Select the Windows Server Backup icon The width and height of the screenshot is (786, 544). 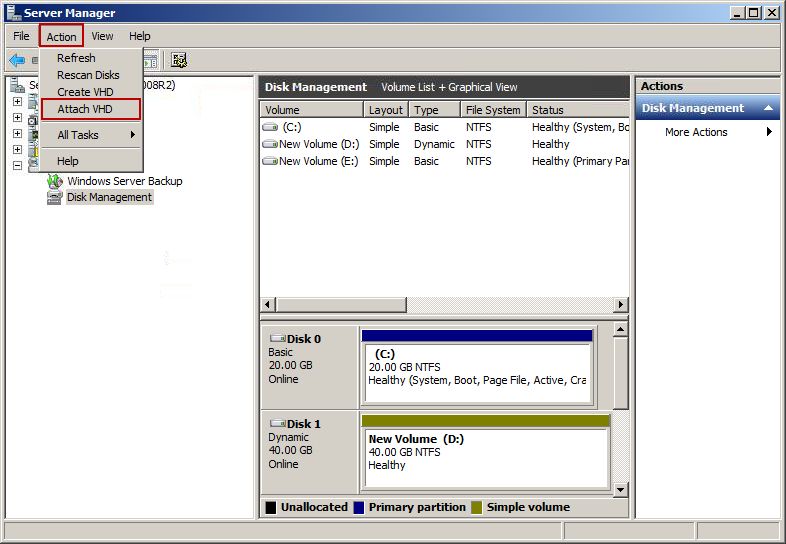tap(54, 181)
